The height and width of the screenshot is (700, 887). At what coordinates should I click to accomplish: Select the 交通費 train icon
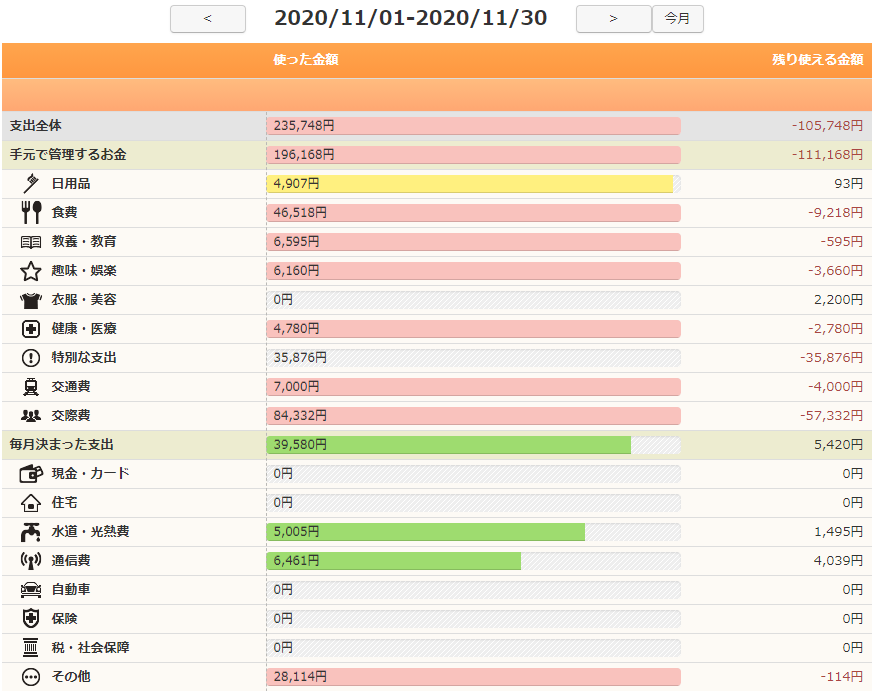click(28, 386)
